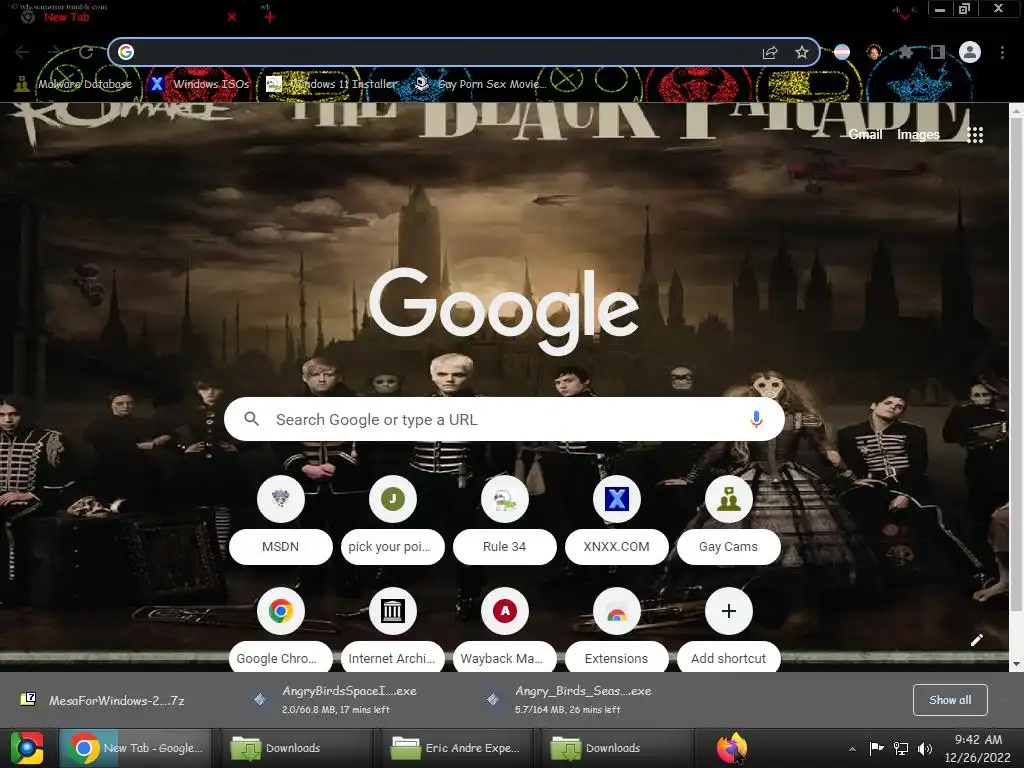
Task: Bookmark this tab with the star icon
Action: tap(802, 52)
